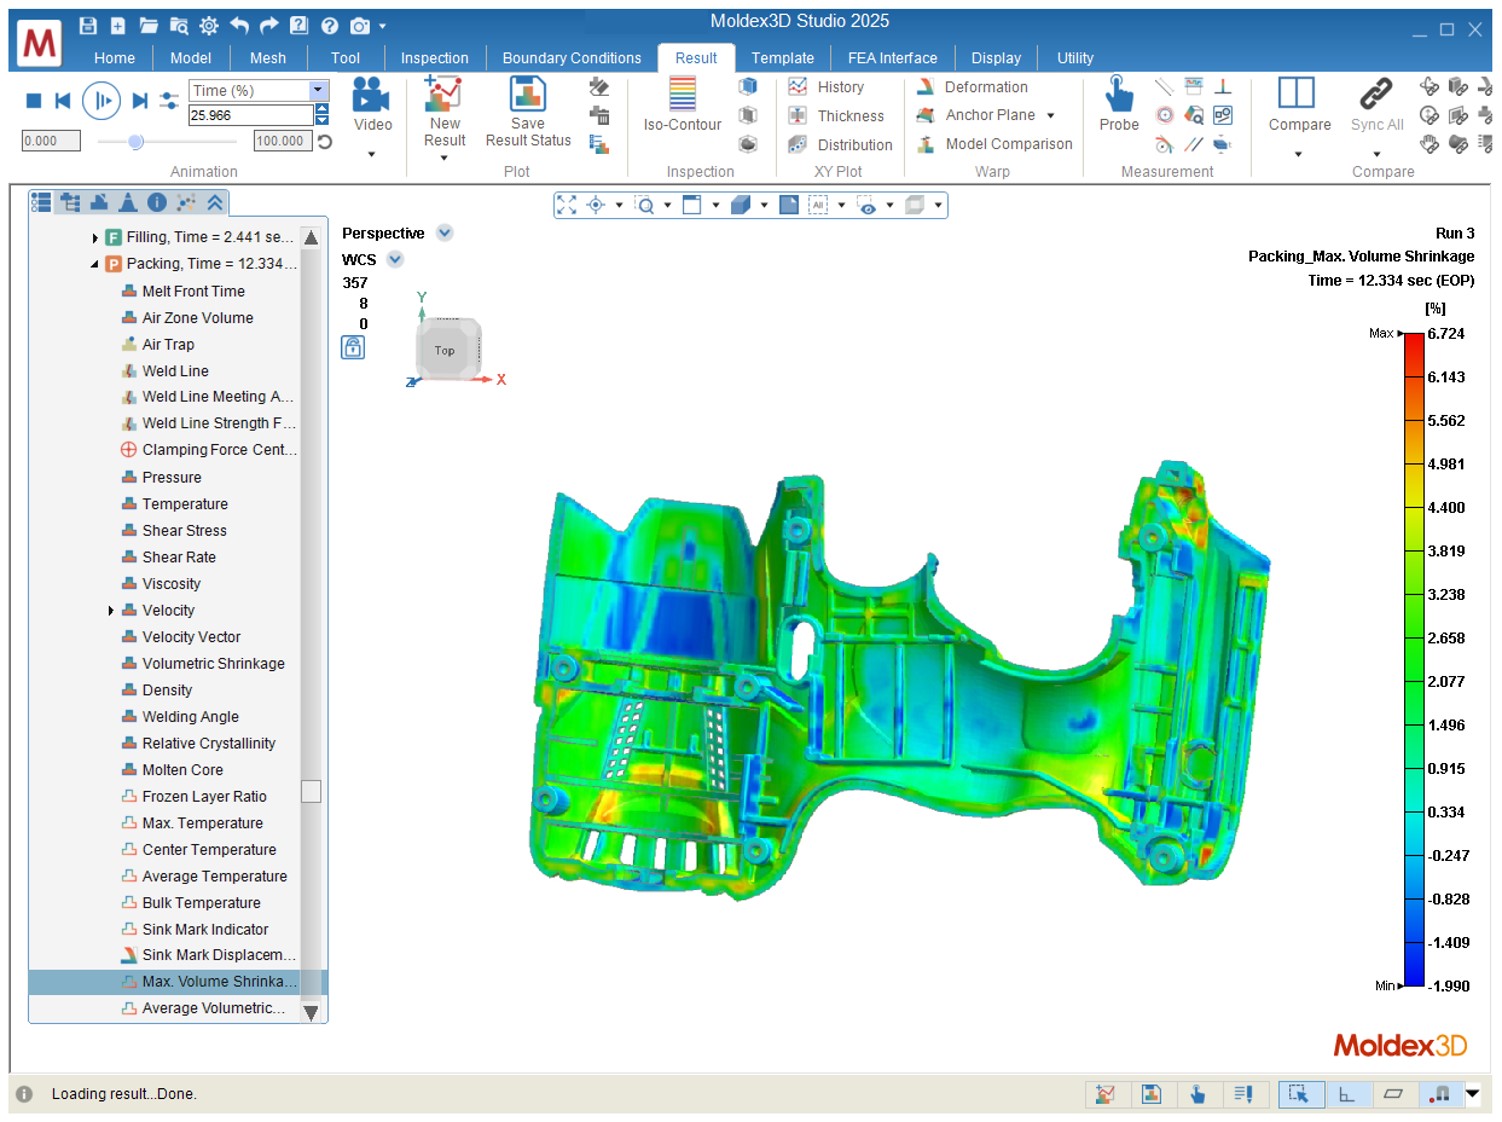Click the animation time slider handle
Screen dimensions: 1502x1122
click(136, 142)
